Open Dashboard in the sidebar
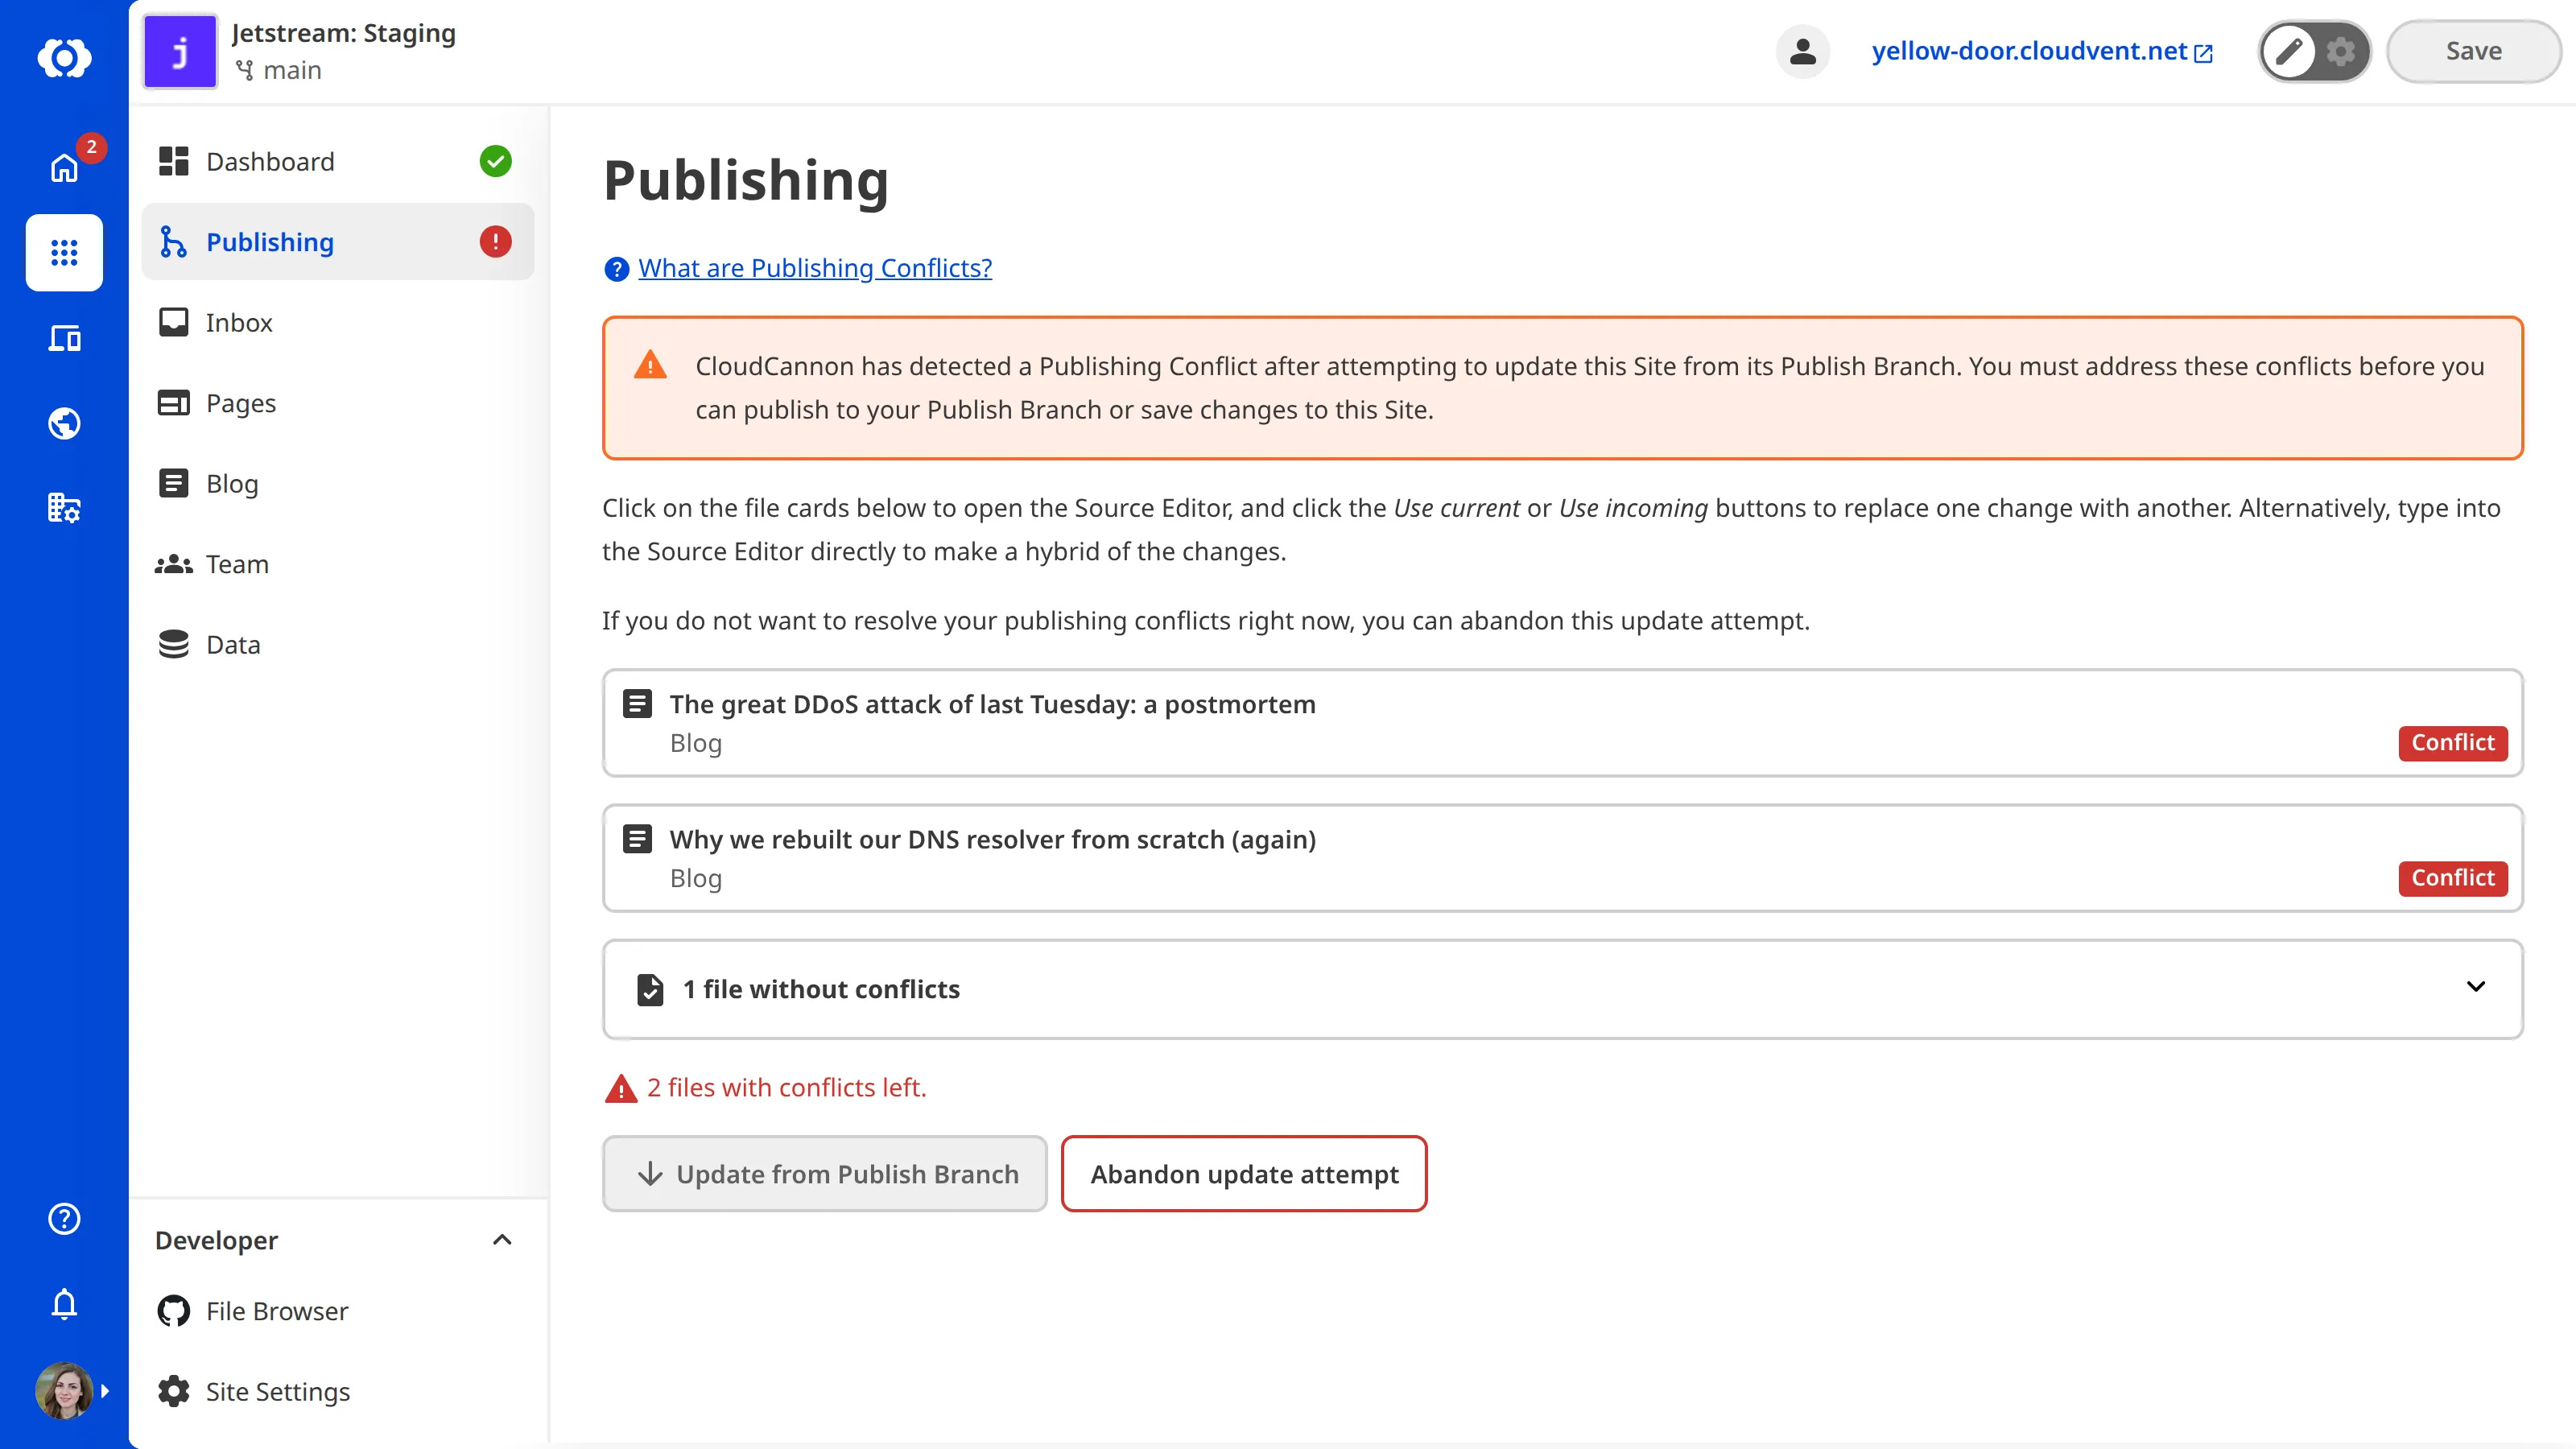Screen dimensions: 2576x1449 (337, 161)
